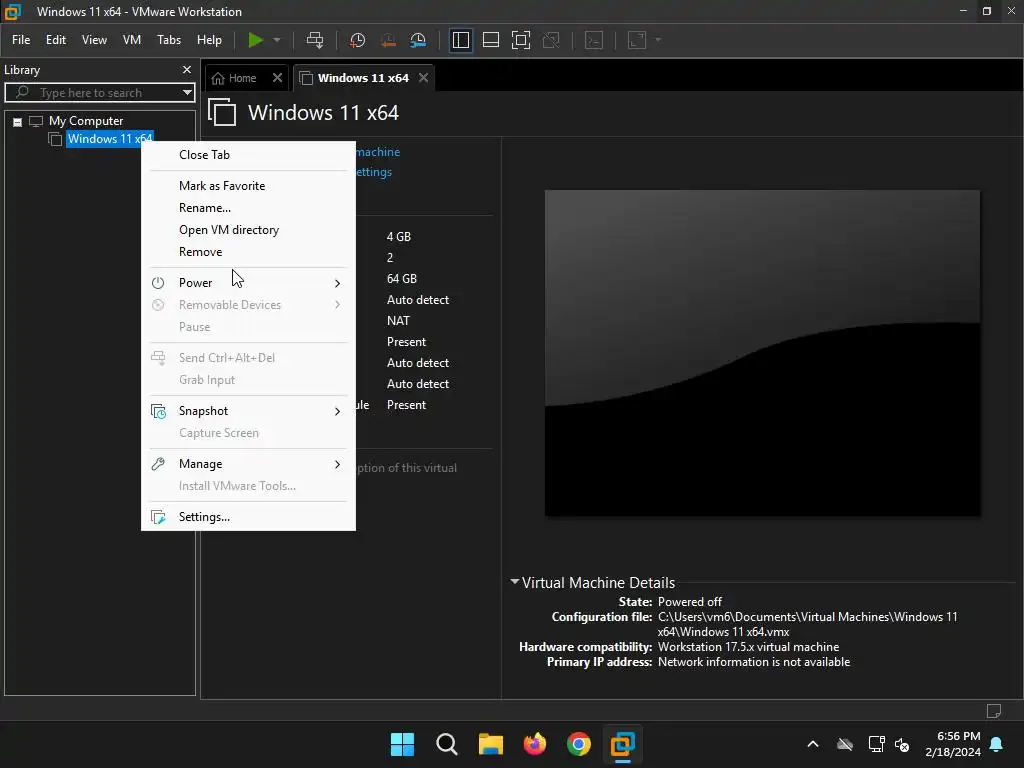The image size is (1024, 768).
Task: Open the Help menu
Action: (x=209, y=40)
